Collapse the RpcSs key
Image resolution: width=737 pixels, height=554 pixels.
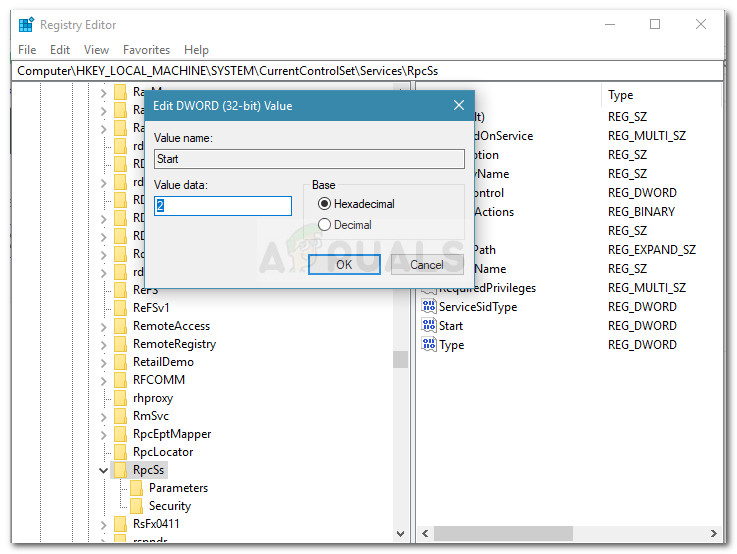103,470
